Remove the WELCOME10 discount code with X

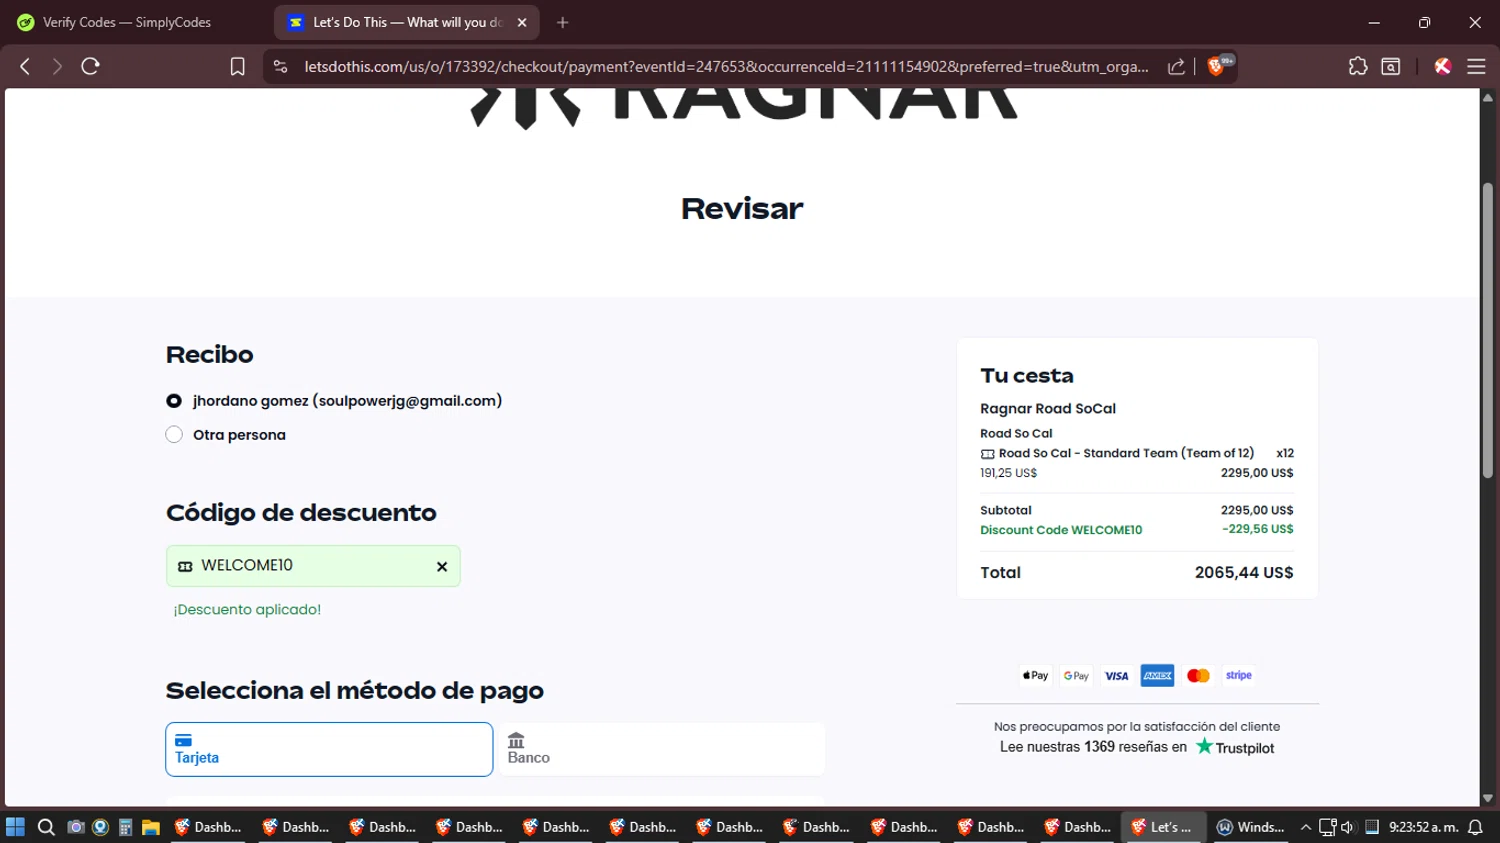(x=442, y=567)
